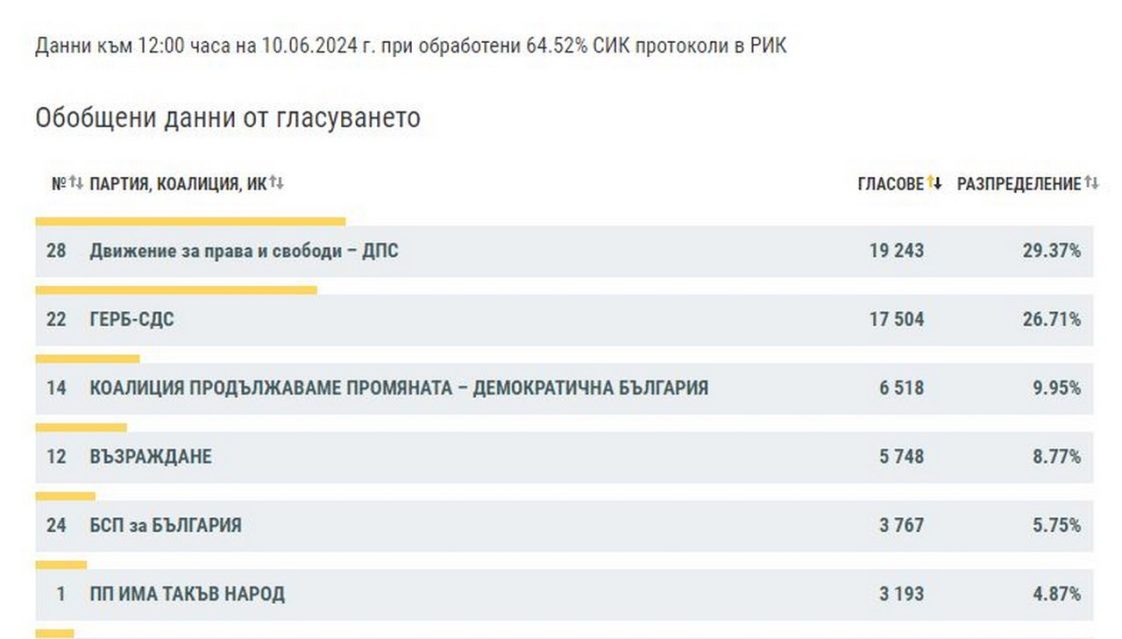Click the sort arrows beside РАЗПРЕДЕЛЕНИЕ
The height and width of the screenshot is (639, 1122).
click(1092, 184)
